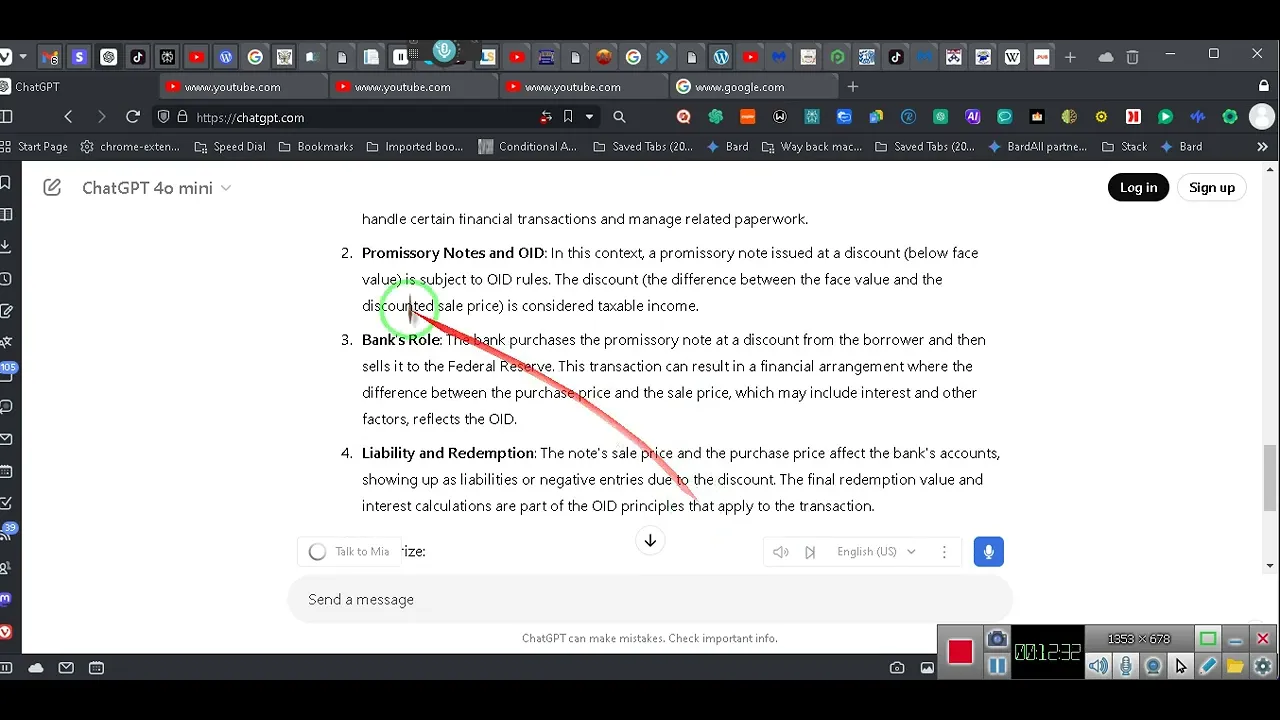Click the Log in button

point(1138,187)
